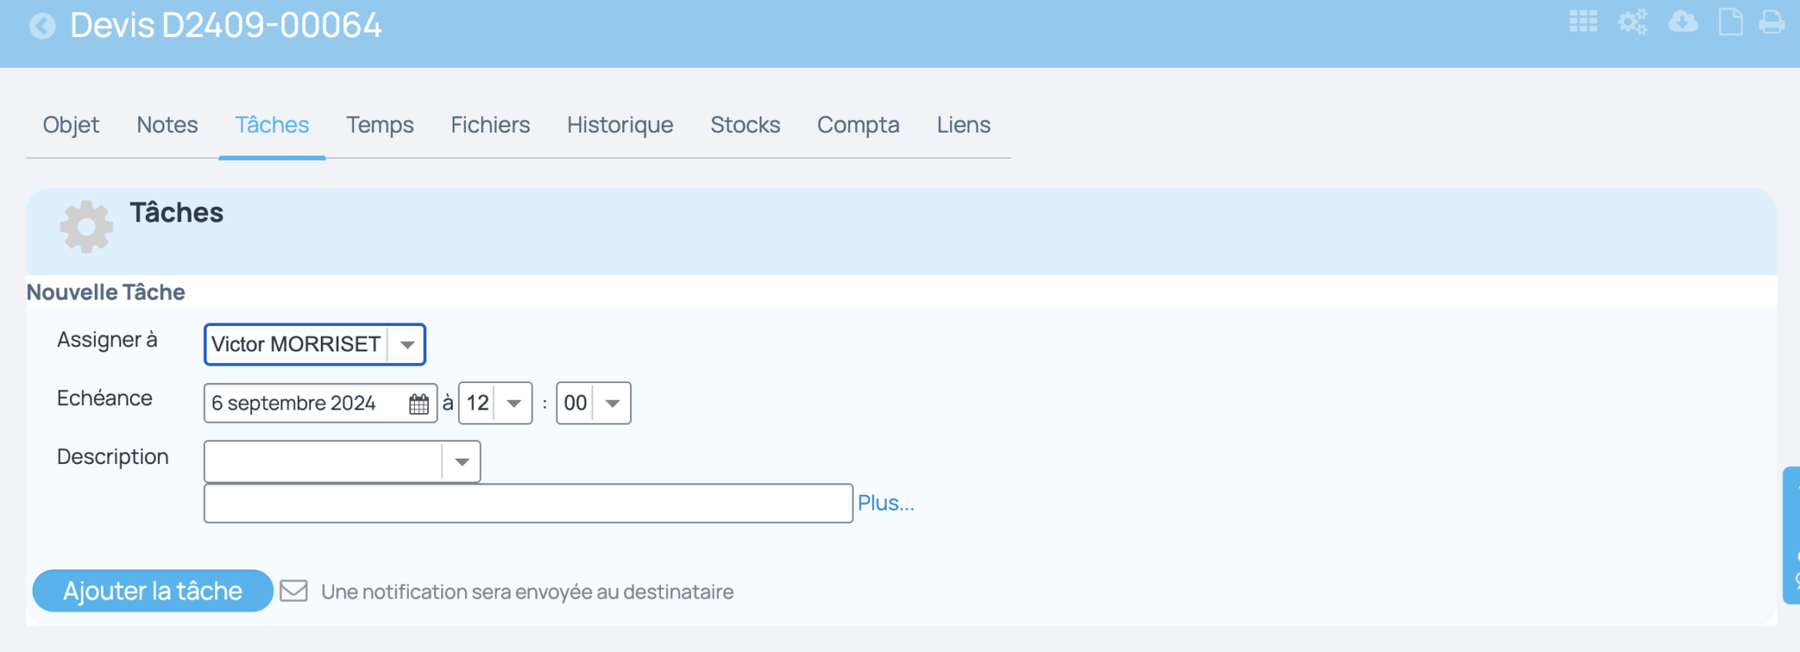Open the grid apps icon in header
Screen dimensions: 1800x652
(1583, 22)
